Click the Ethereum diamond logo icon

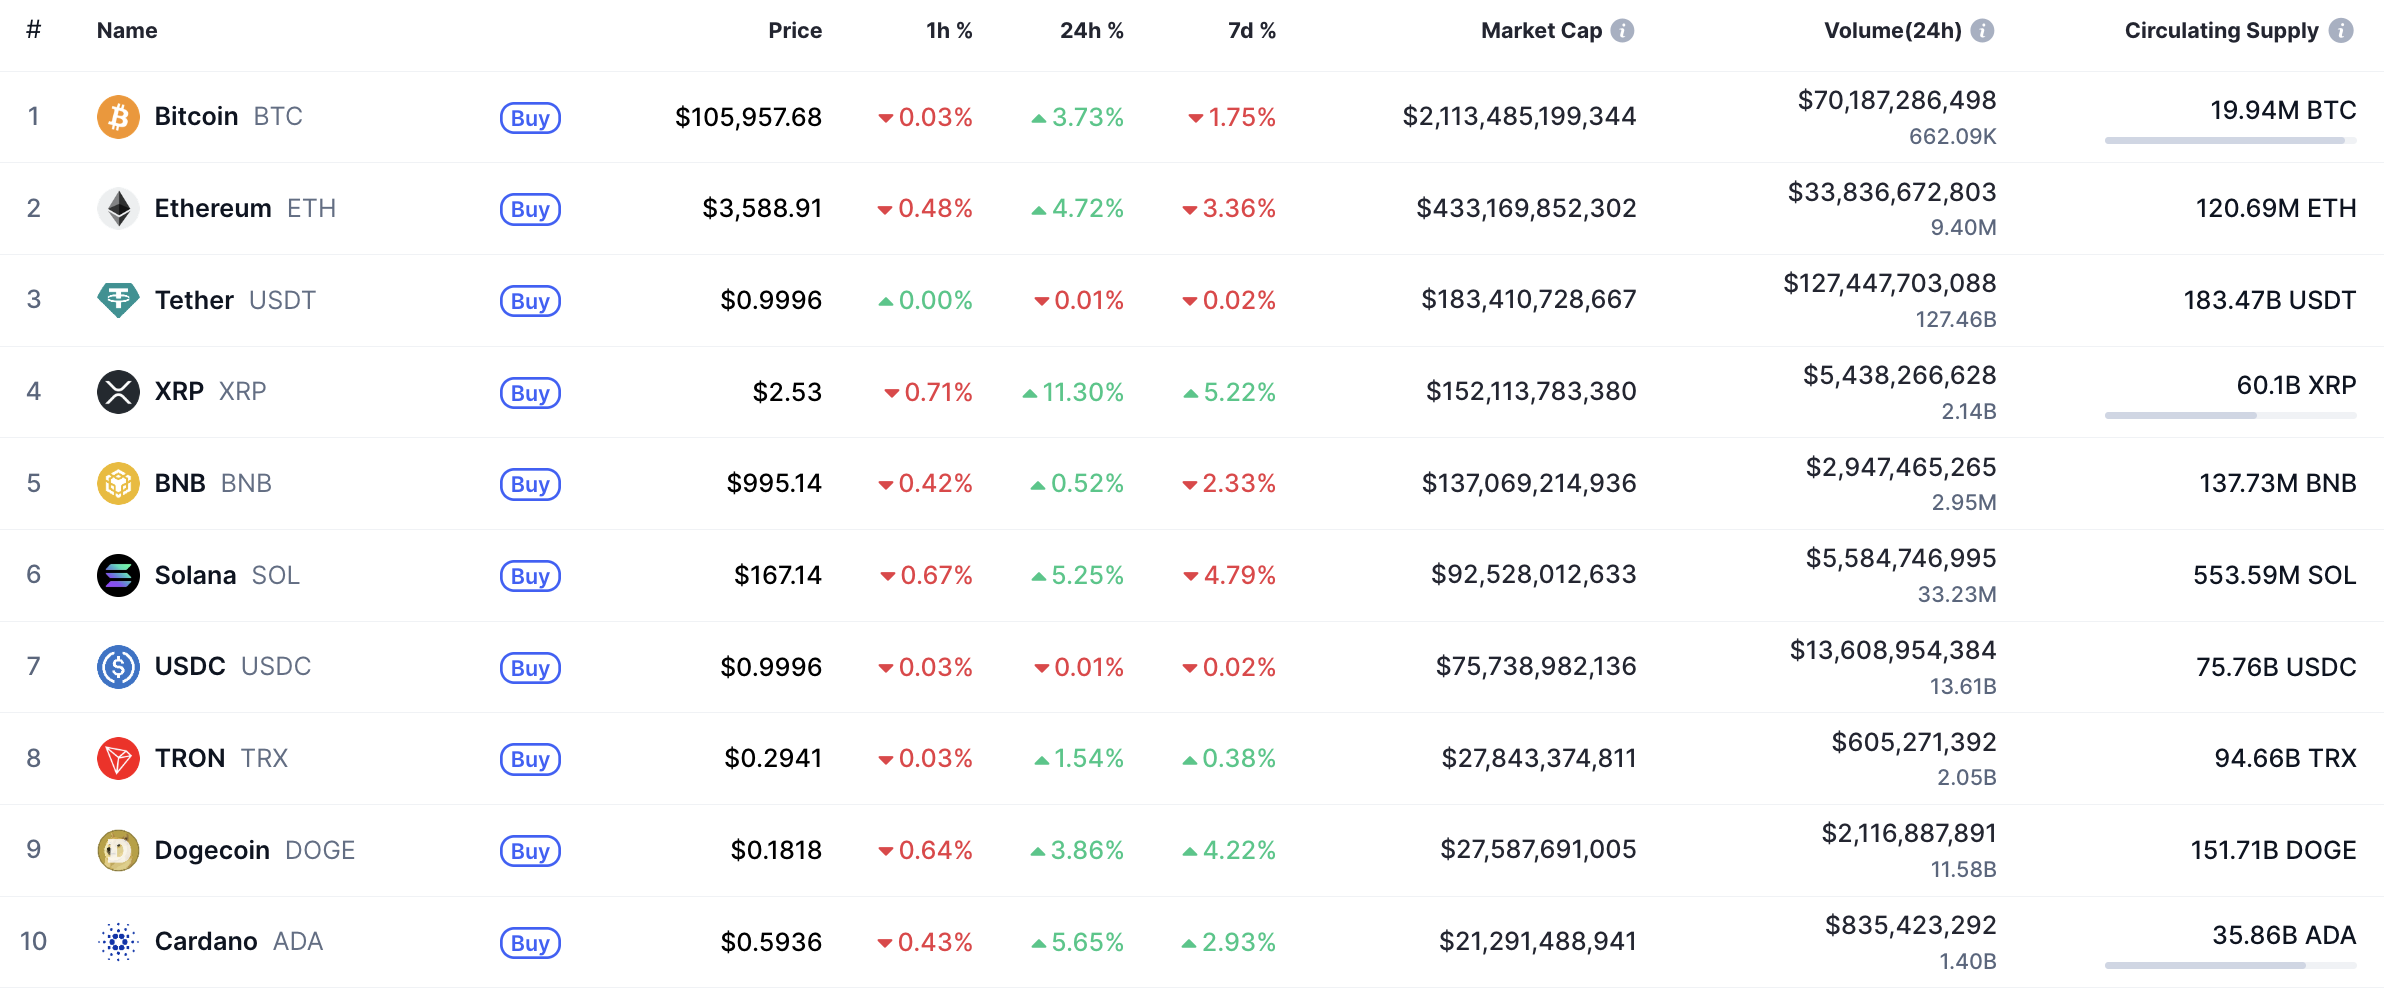coord(118,208)
